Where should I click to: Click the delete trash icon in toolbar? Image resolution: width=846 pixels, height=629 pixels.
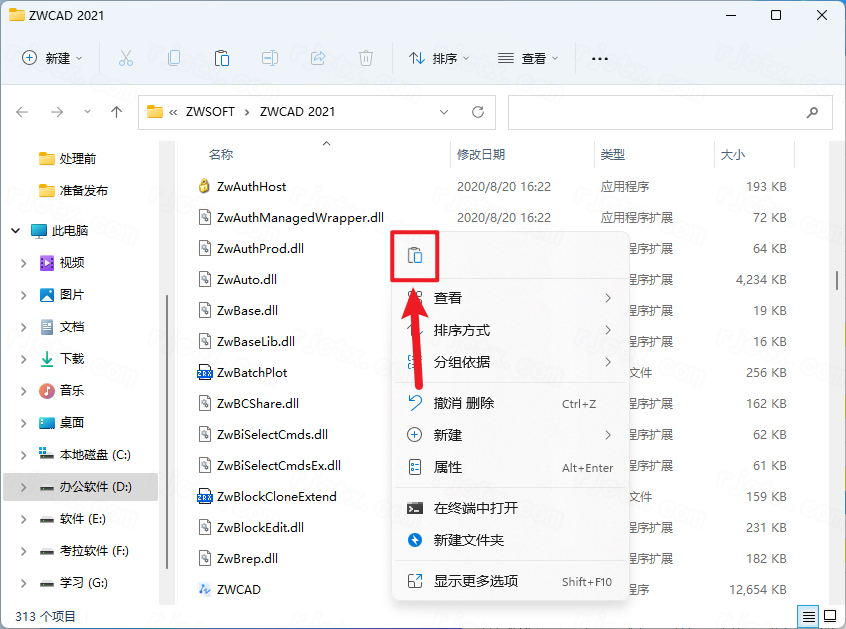tap(366, 58)
